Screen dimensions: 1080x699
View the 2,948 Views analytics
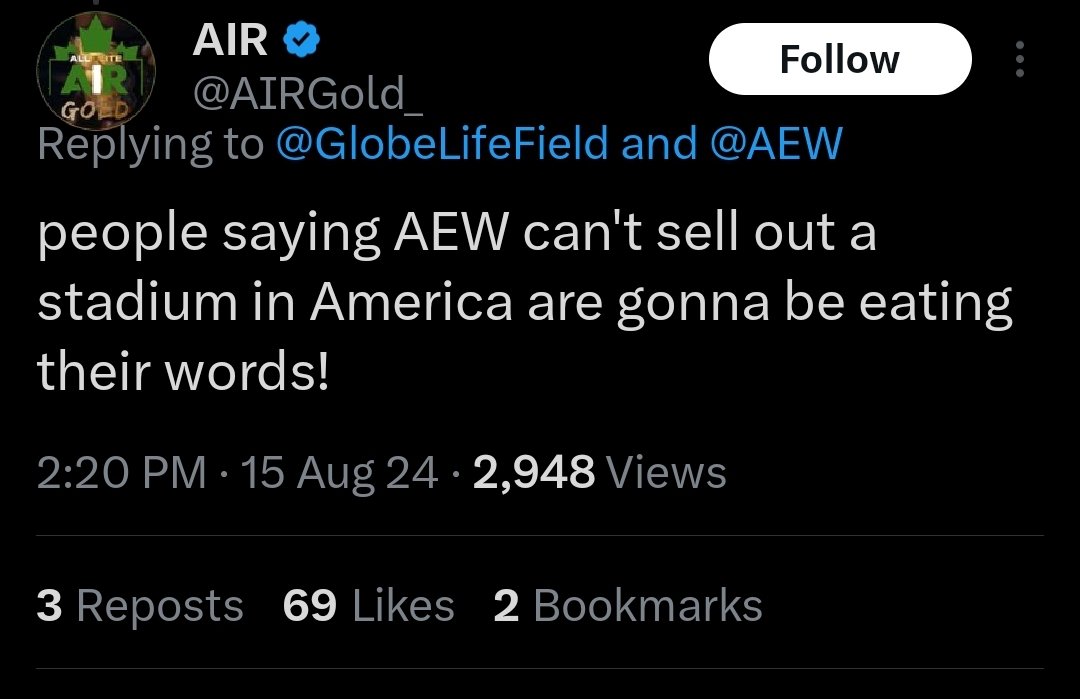pyautogui.click(x=599, y=472)
